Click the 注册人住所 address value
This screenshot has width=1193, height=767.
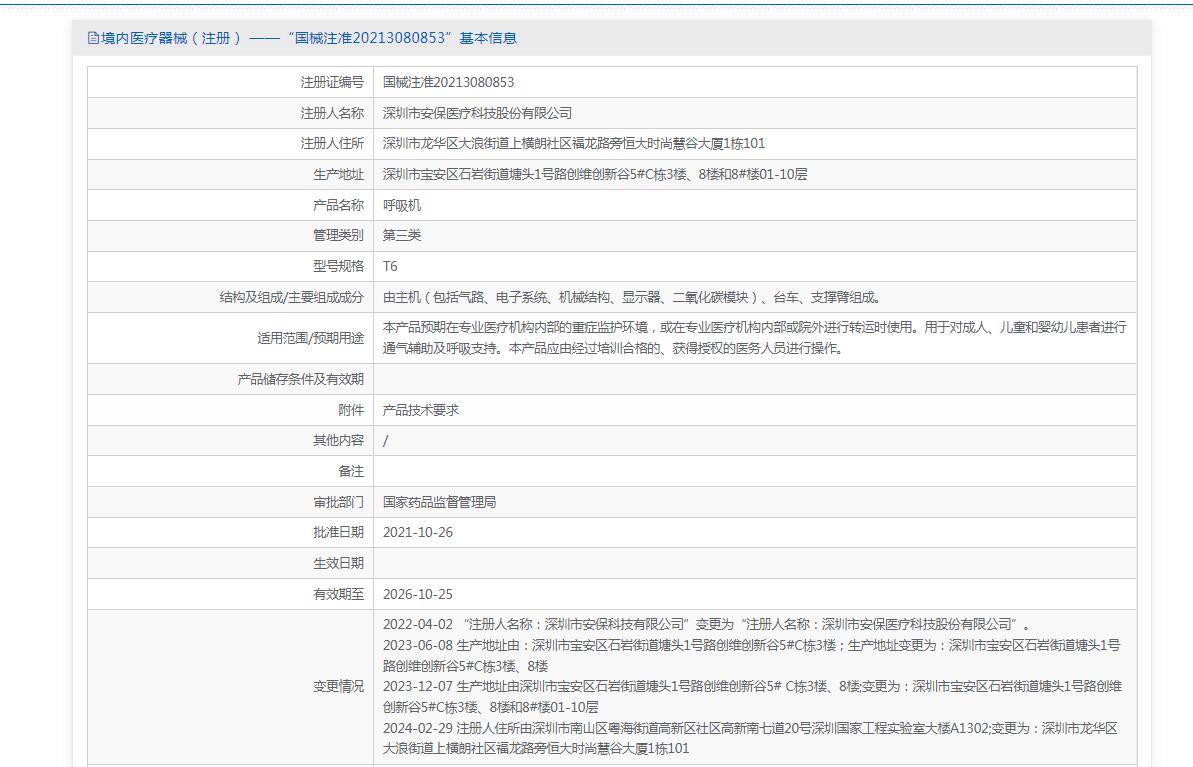click(573, 143)
